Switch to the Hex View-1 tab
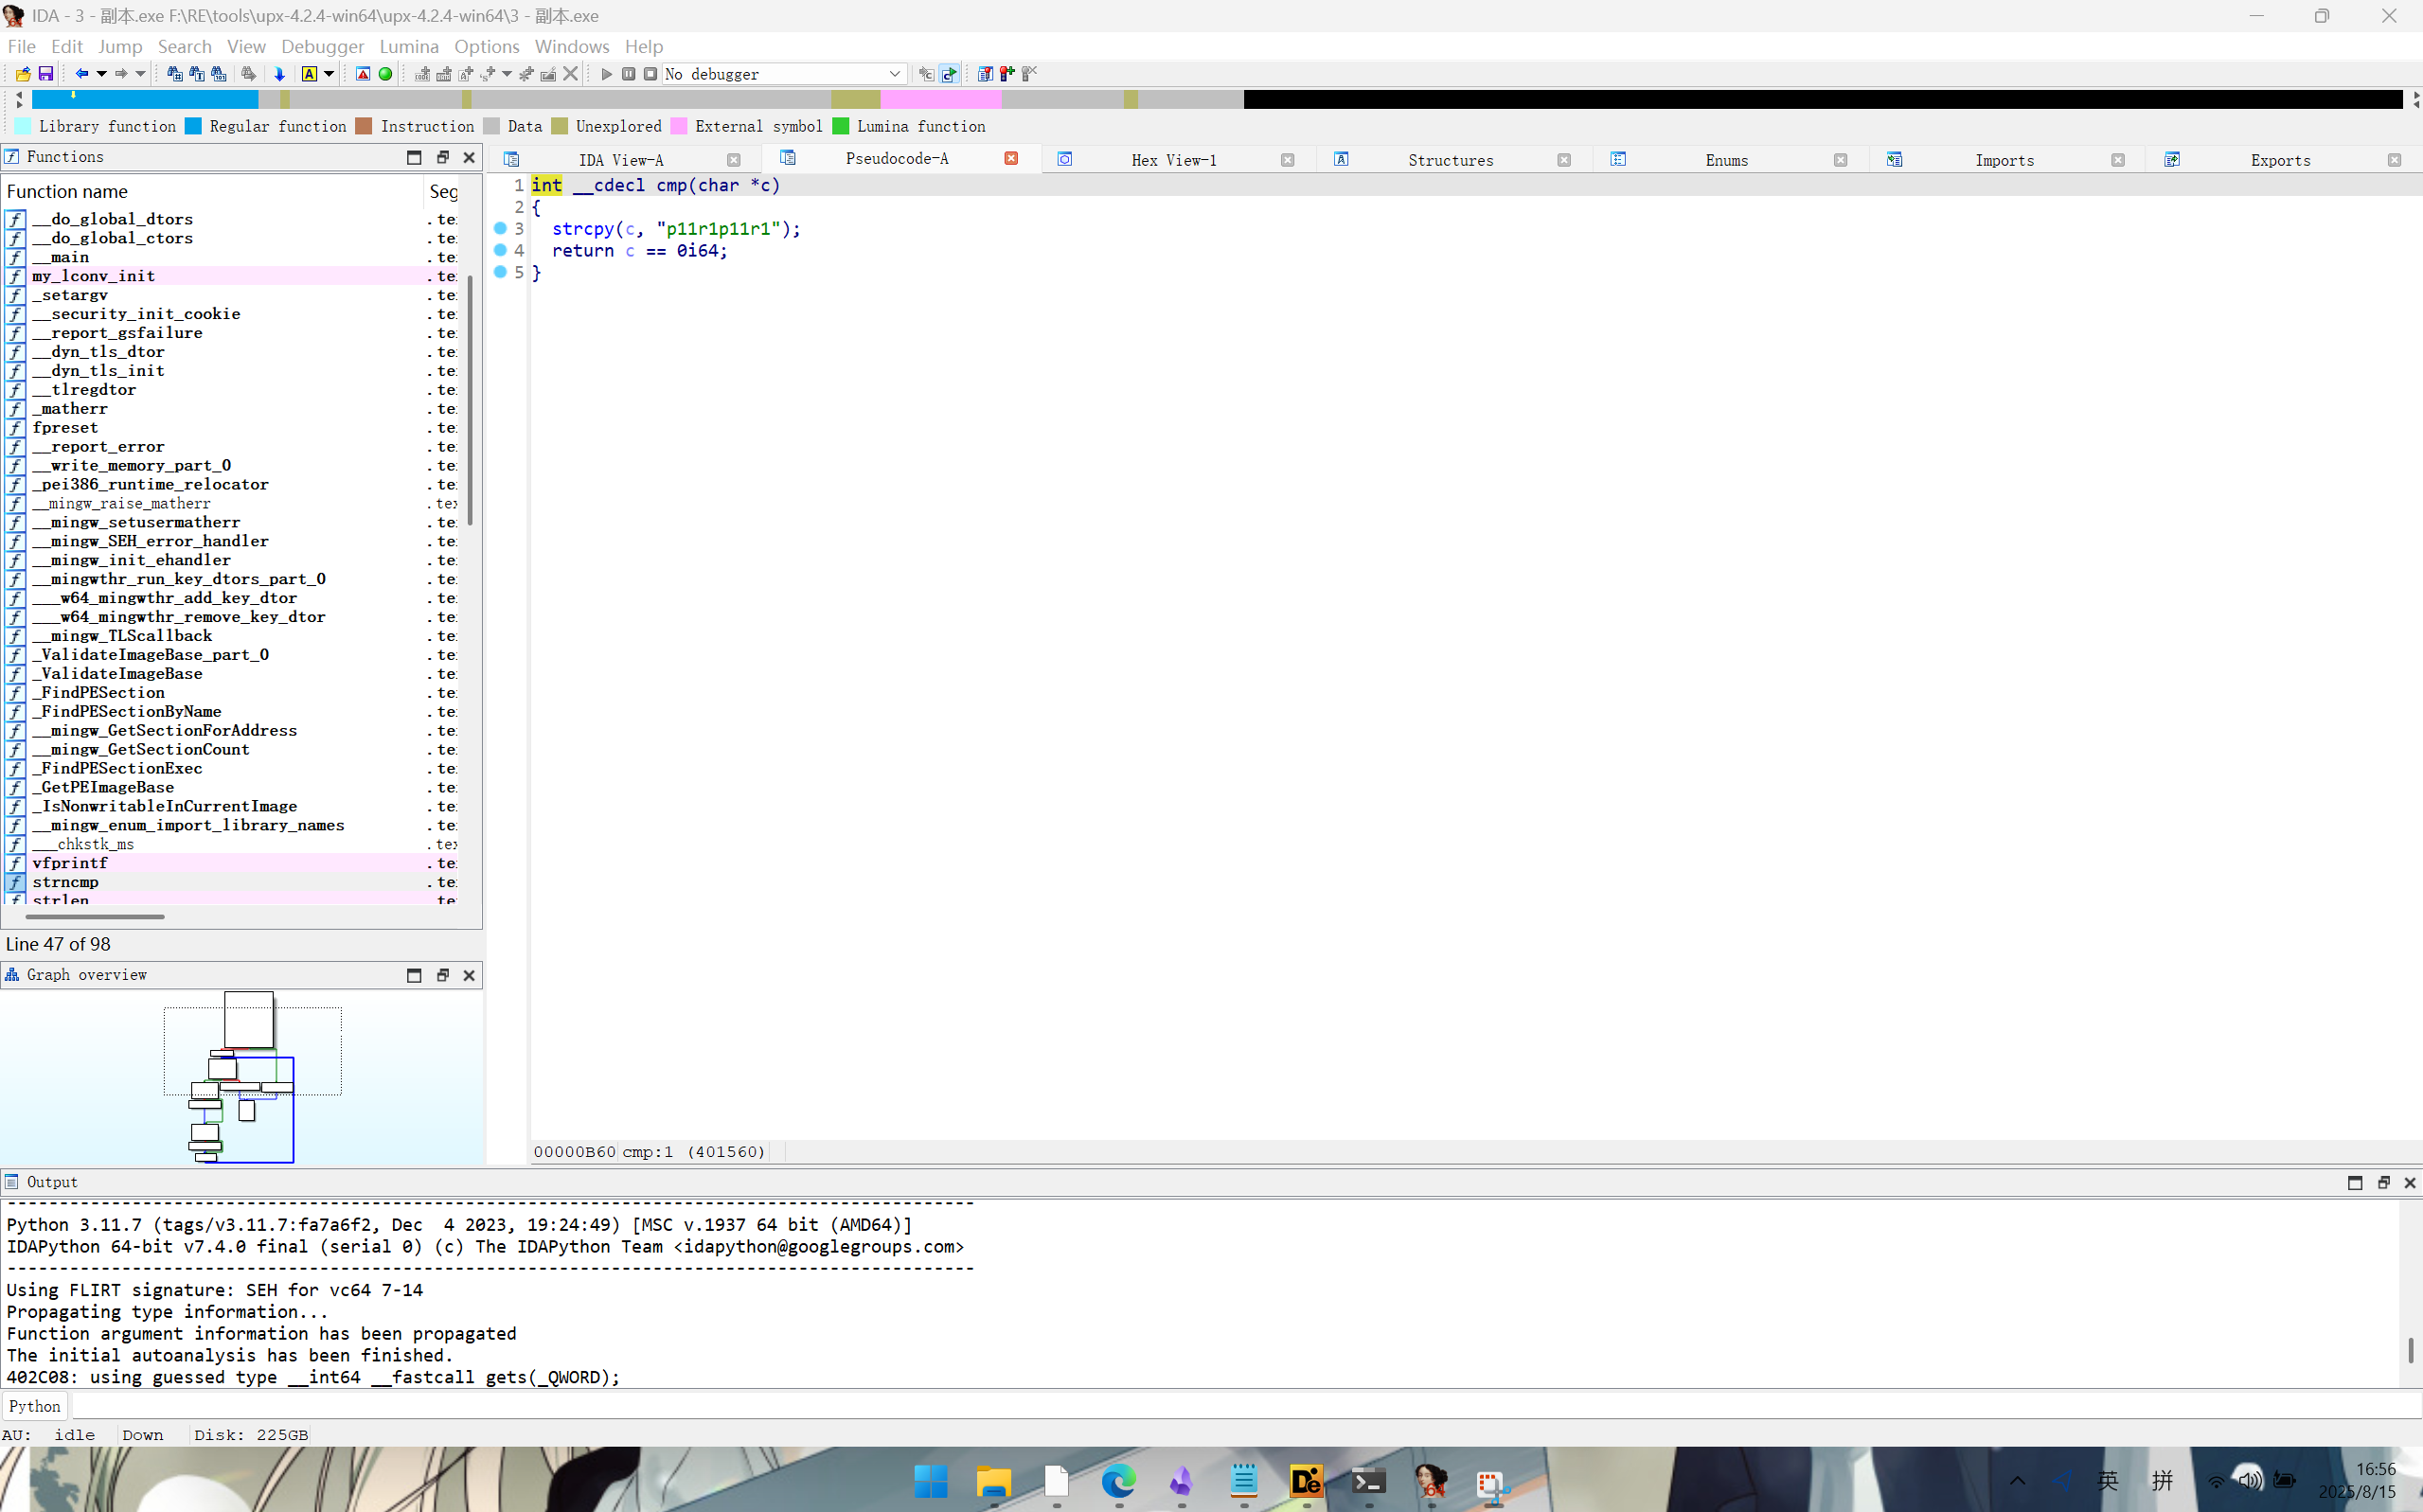Image resolution: width=2423 pixels, height=1512 pixels. click(1173, 160)
